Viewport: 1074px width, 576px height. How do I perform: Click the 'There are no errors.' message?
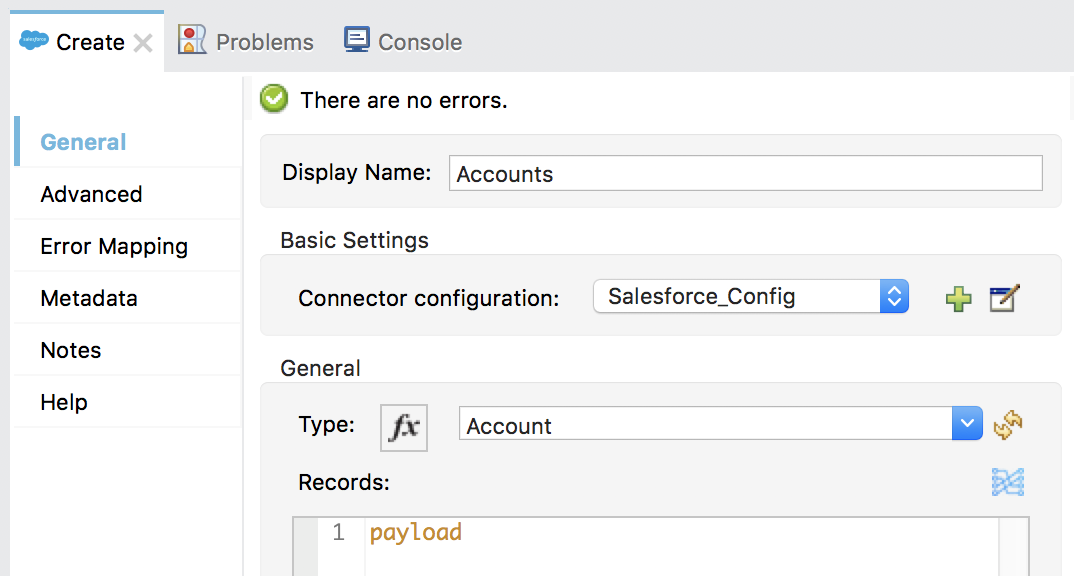tap(404, 101)
